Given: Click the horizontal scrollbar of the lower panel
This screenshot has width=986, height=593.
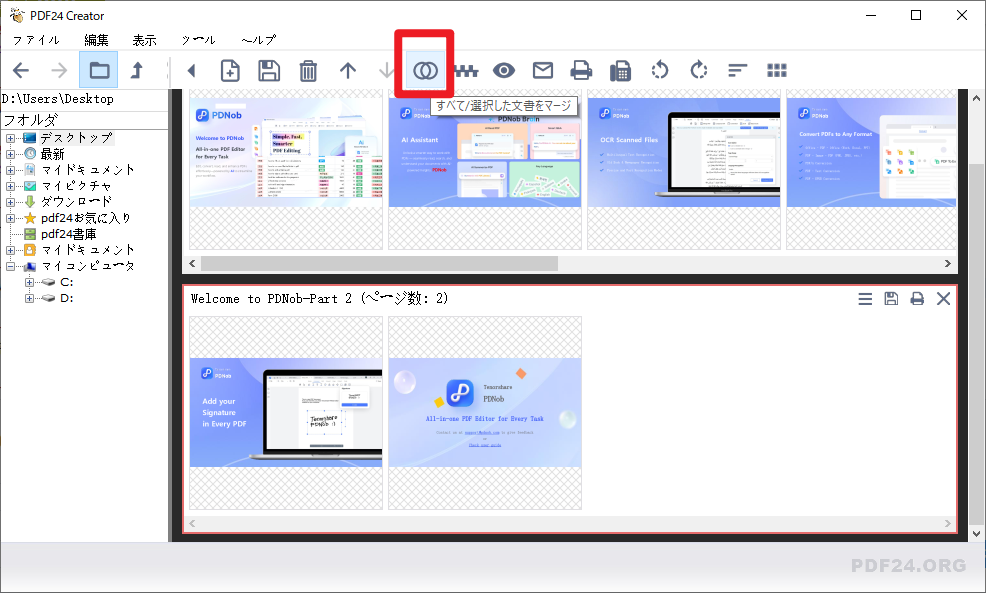Looking at the screenshot, I should pyautogui.click(x=570, y=522).
